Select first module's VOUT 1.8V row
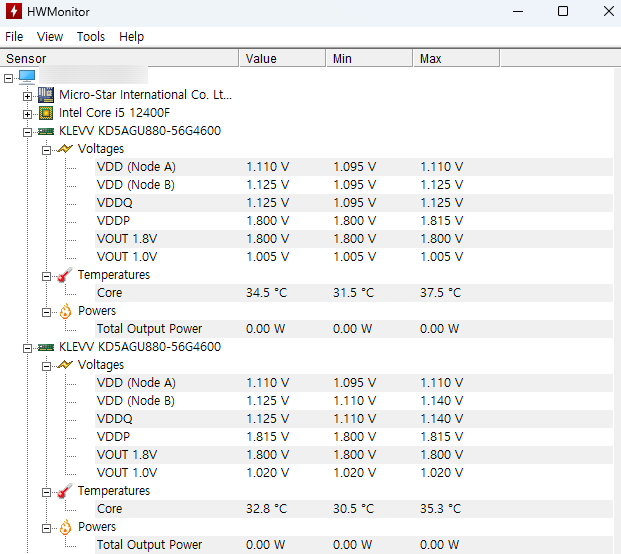This screenshot has width=621, height=554. [354, 239]
